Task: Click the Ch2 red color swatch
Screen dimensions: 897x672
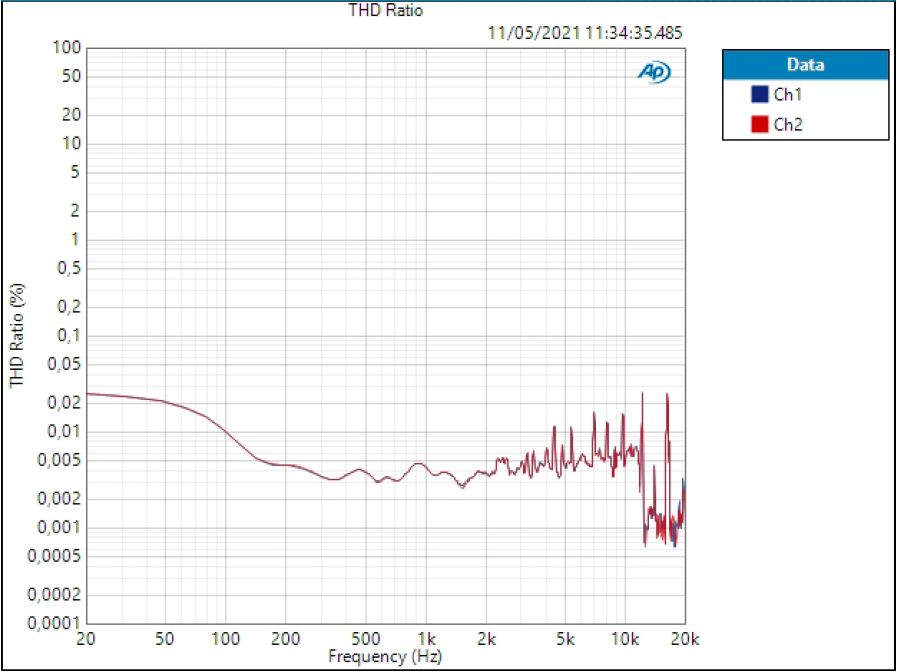Action: [x=759, y=124]
